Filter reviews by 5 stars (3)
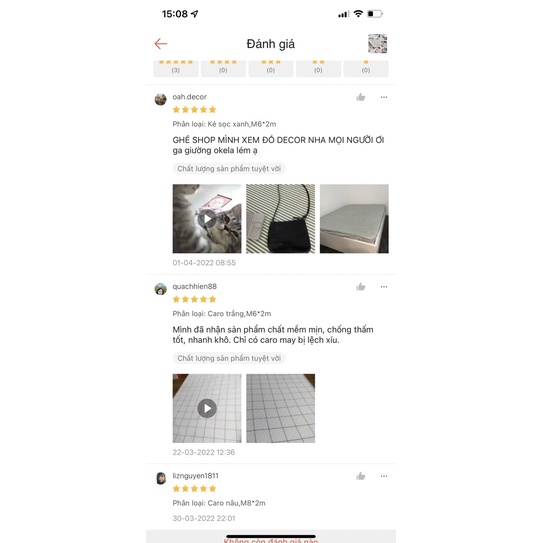The height and width of the screenshot is (543, 543). click(176, 68)
